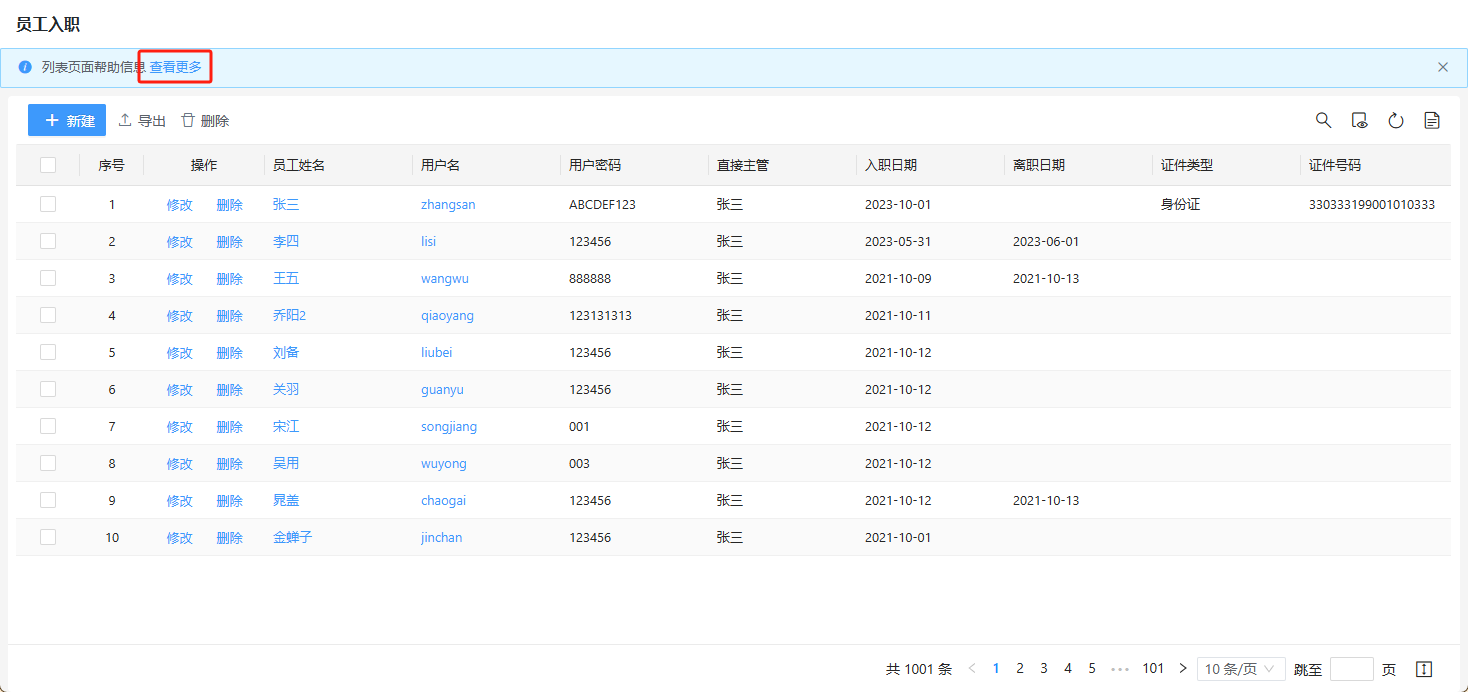The height and width of the screenshot is (692, 1468).
Task: Go to next page using right arrow
Action: [x=1183, y=668]
